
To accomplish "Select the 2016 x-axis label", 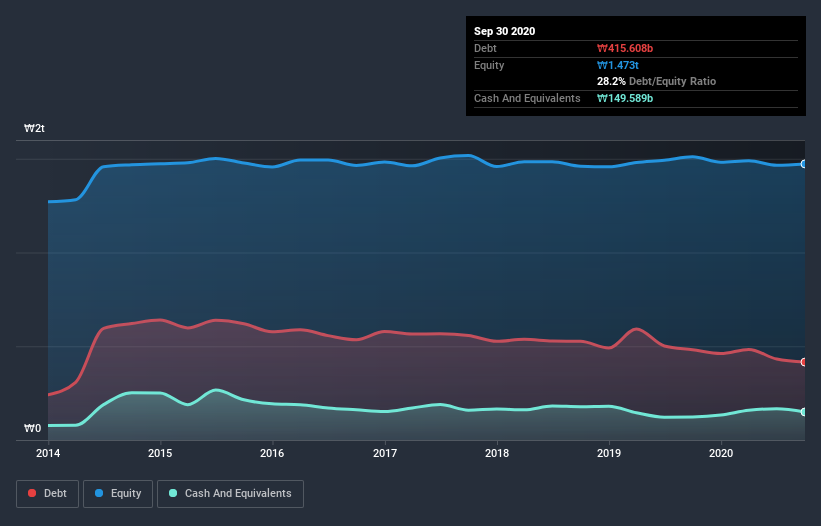I will coord(272,453).
